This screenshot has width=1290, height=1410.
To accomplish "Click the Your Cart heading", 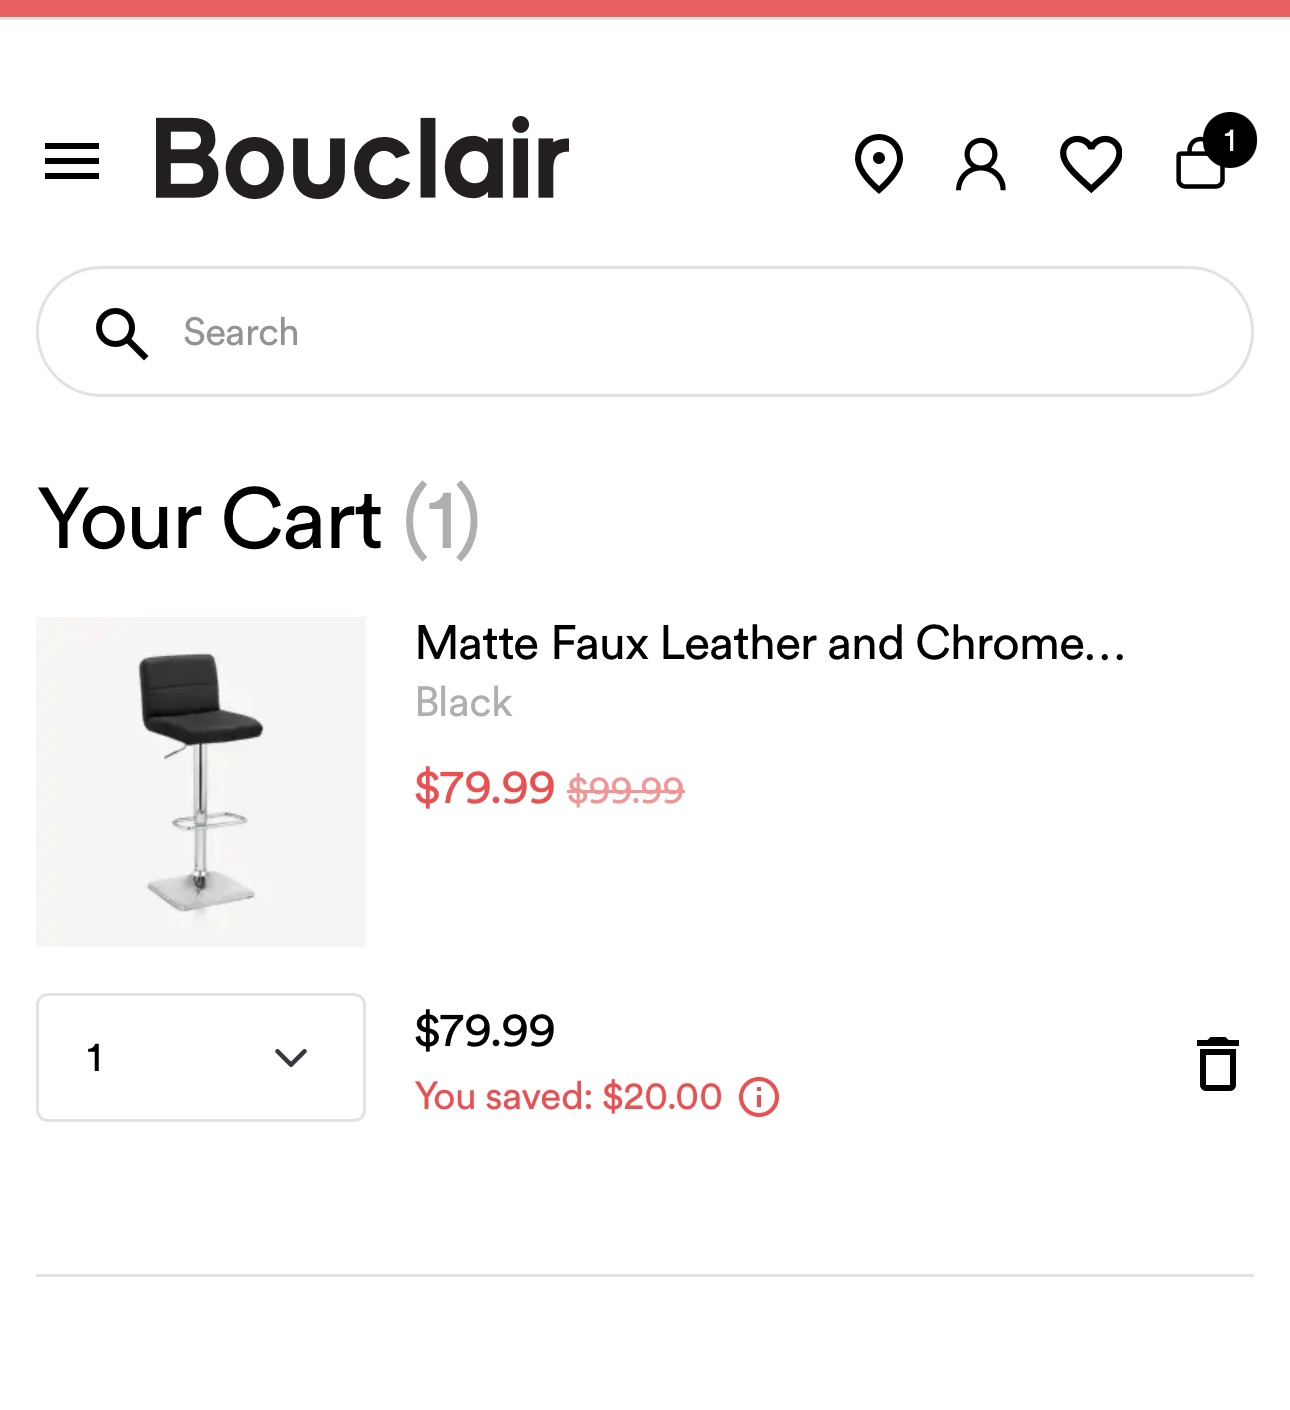I will [x=210, y=520].
